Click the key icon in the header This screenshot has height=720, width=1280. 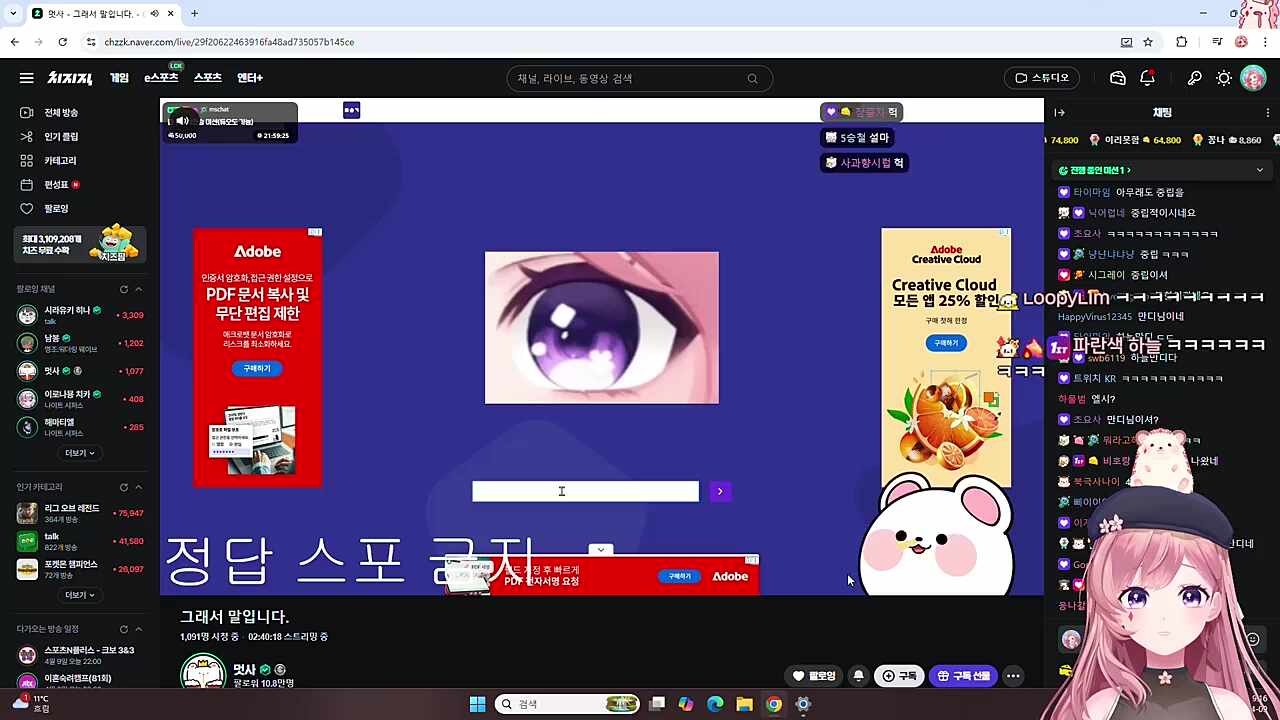pos(1194,78)
